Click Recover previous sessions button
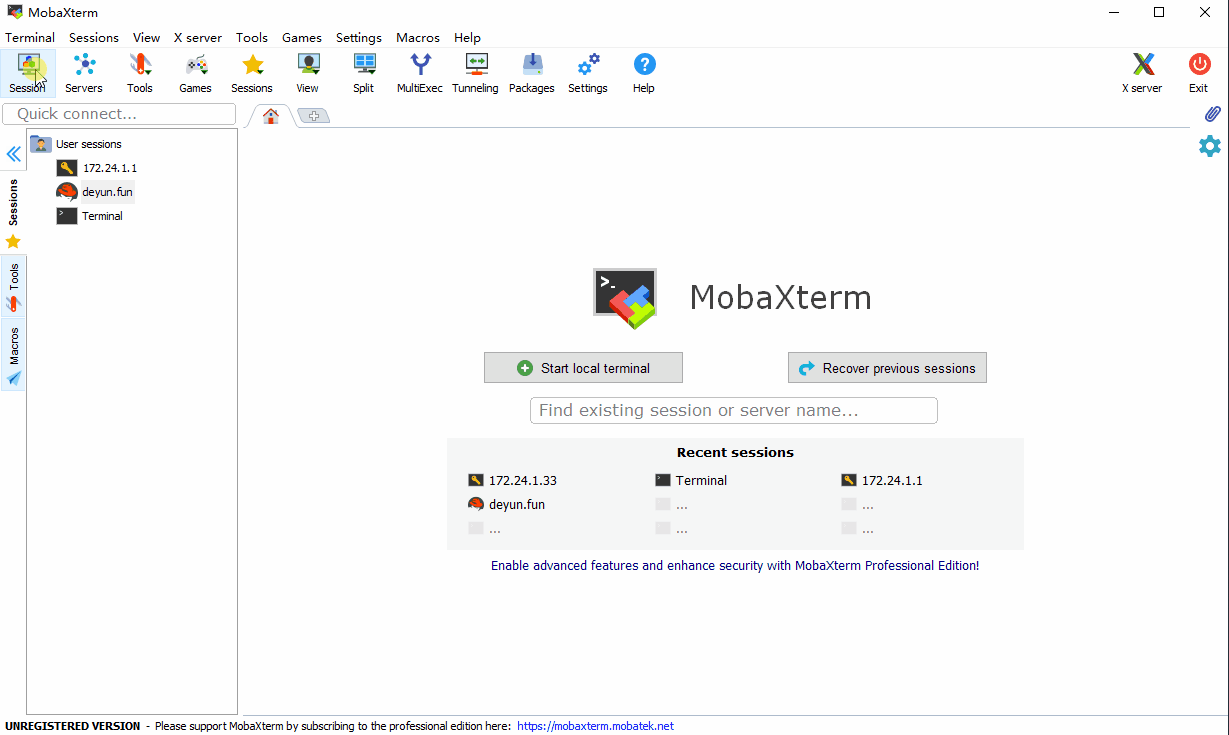Image resolution: width=1229 pixels, height=735 pixels. pos(887,368)
